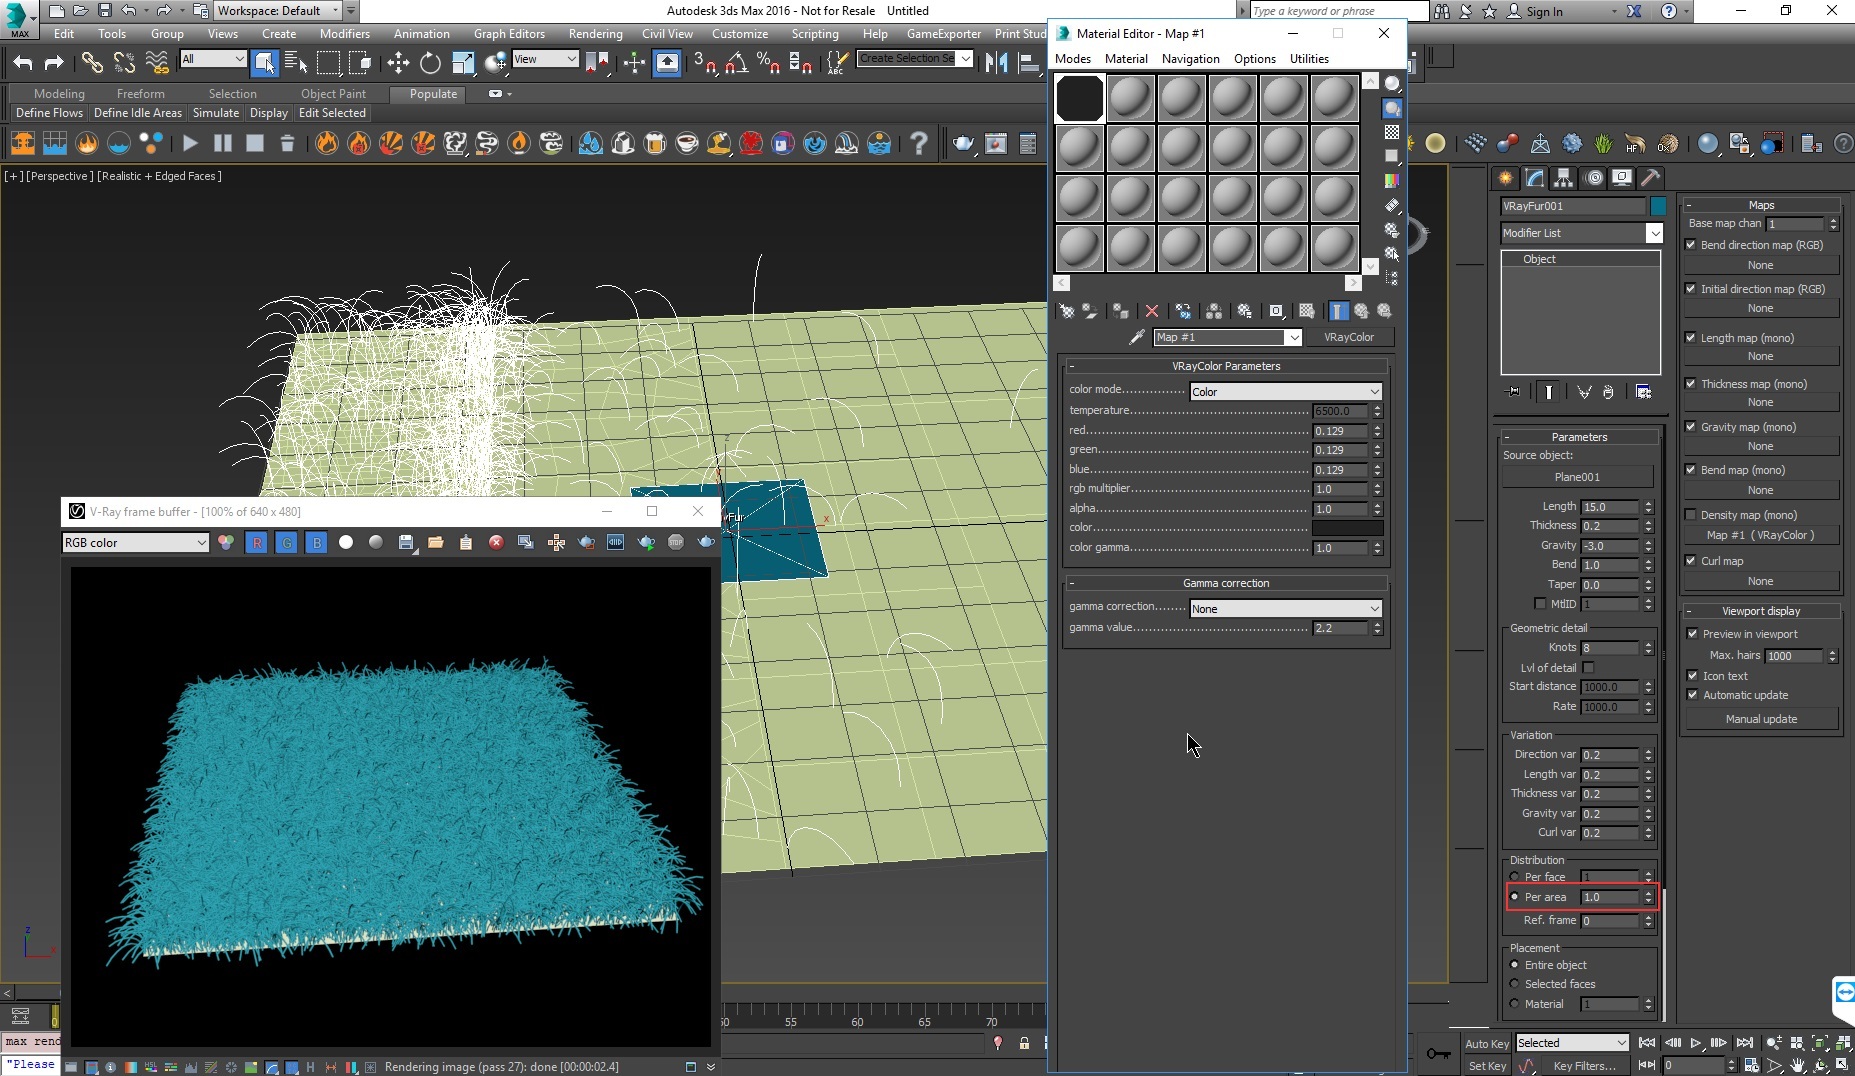This screenshot has height=1076, width=1855.
Task: Click Pick Material eyedropper in Material Editor
Action: point(1136,337)
